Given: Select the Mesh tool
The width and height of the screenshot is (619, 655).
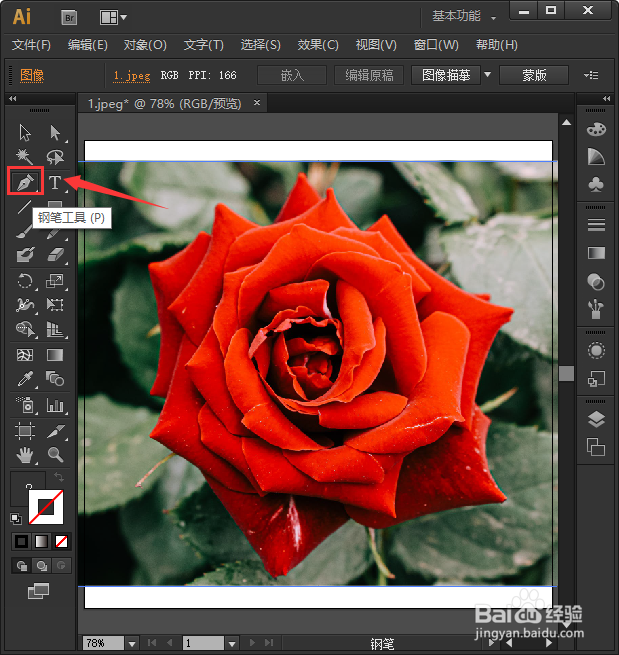Looking at the screenshot, I should 25,355.
